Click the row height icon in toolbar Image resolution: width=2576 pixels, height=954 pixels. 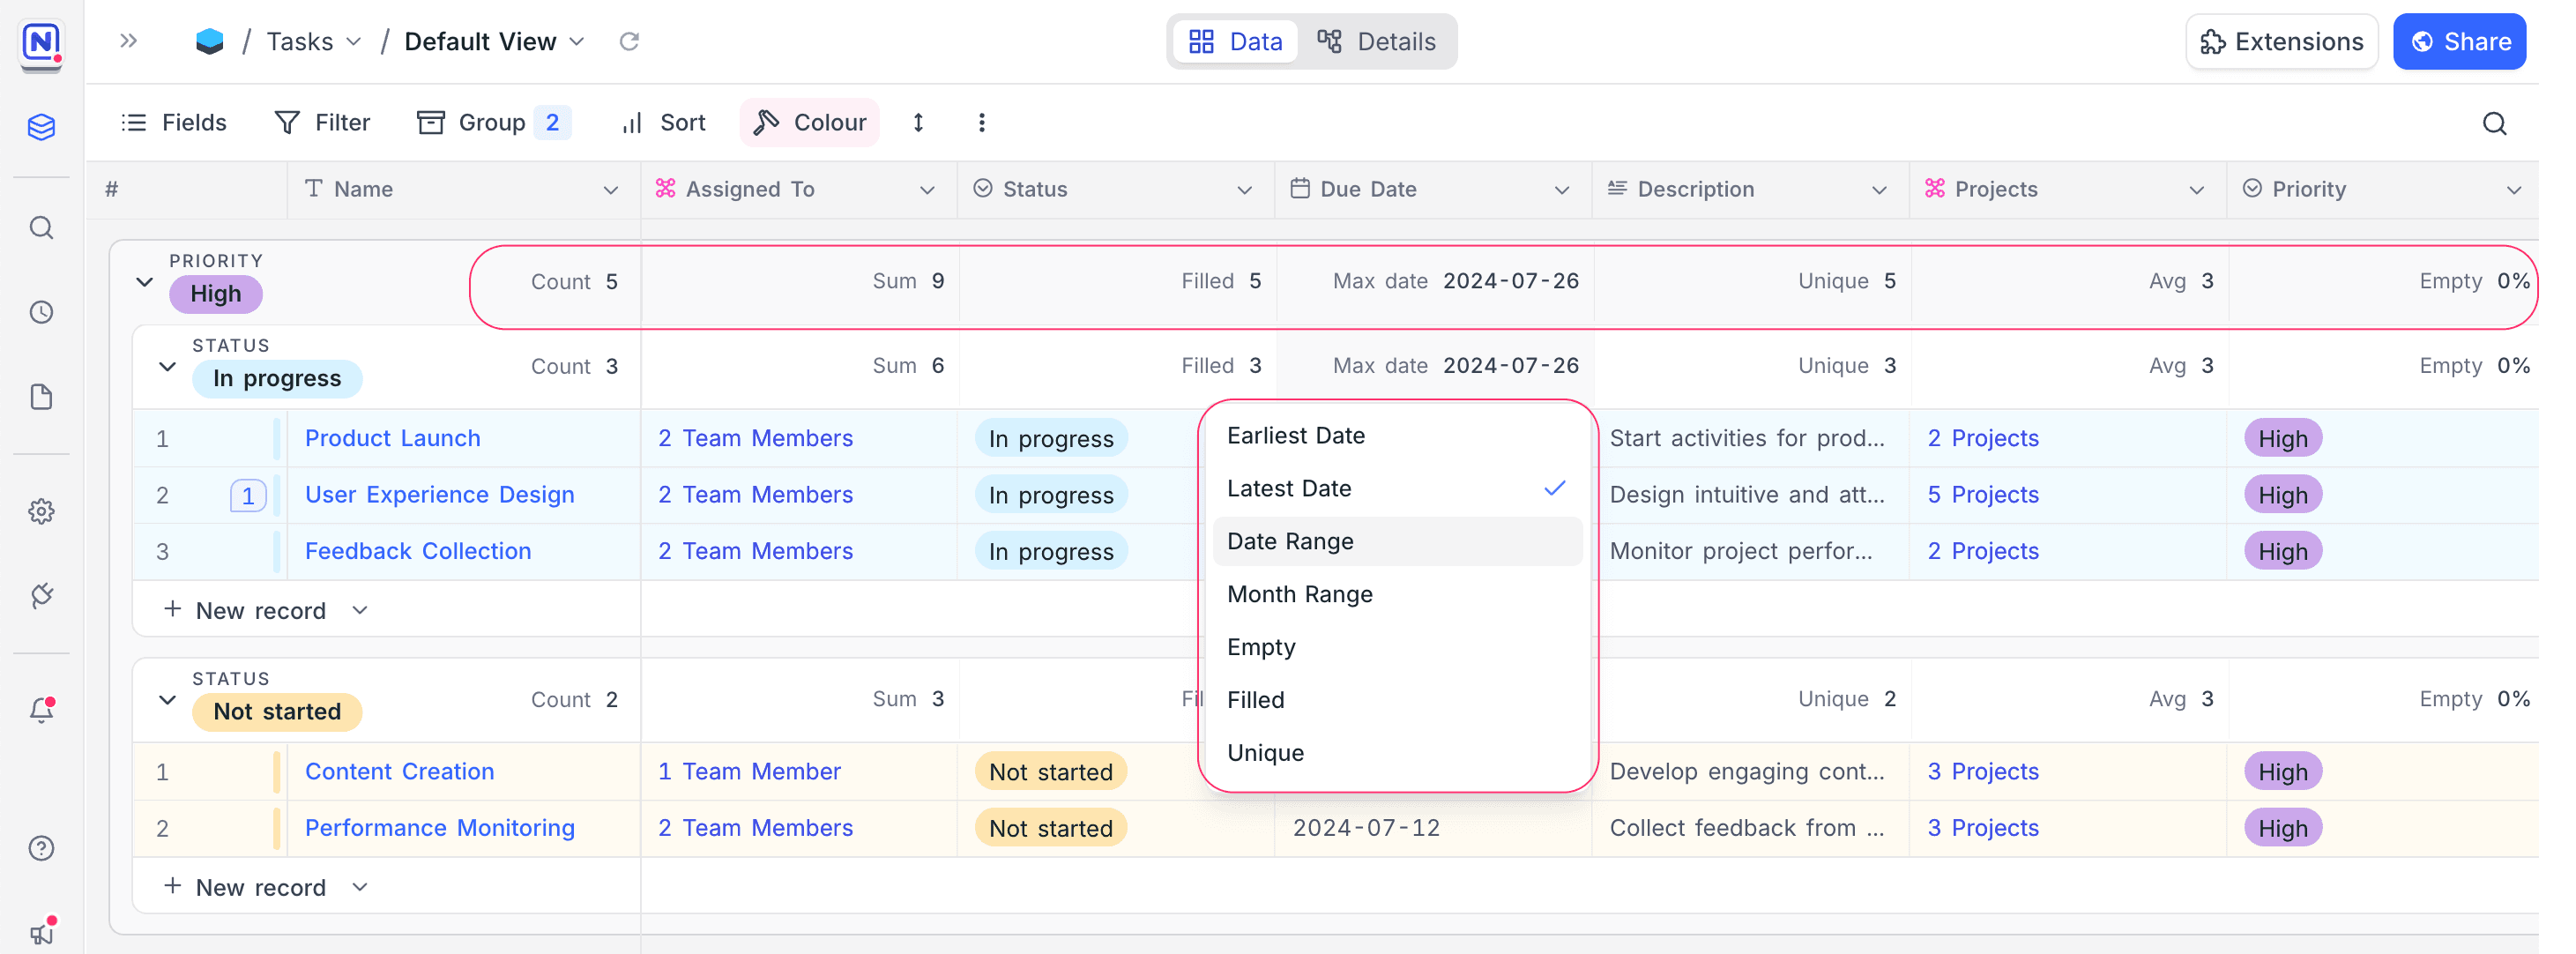(x=918, y=122)
